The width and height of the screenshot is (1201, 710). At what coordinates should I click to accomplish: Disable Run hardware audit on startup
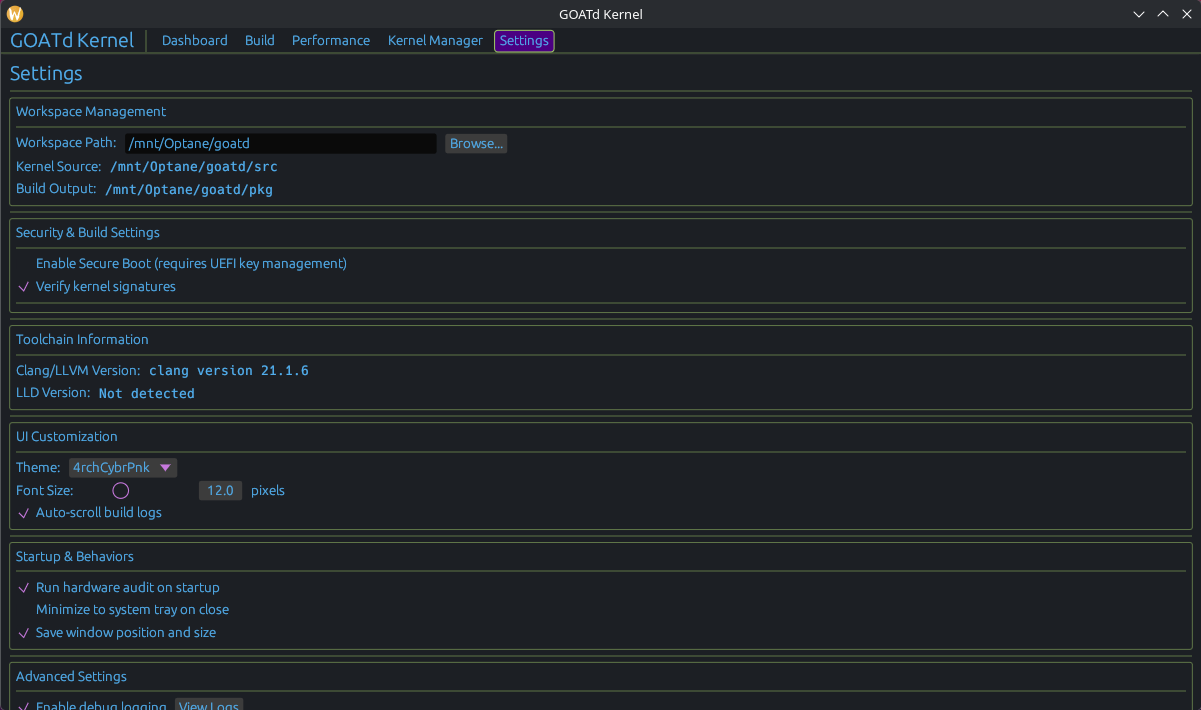point(25,588)
